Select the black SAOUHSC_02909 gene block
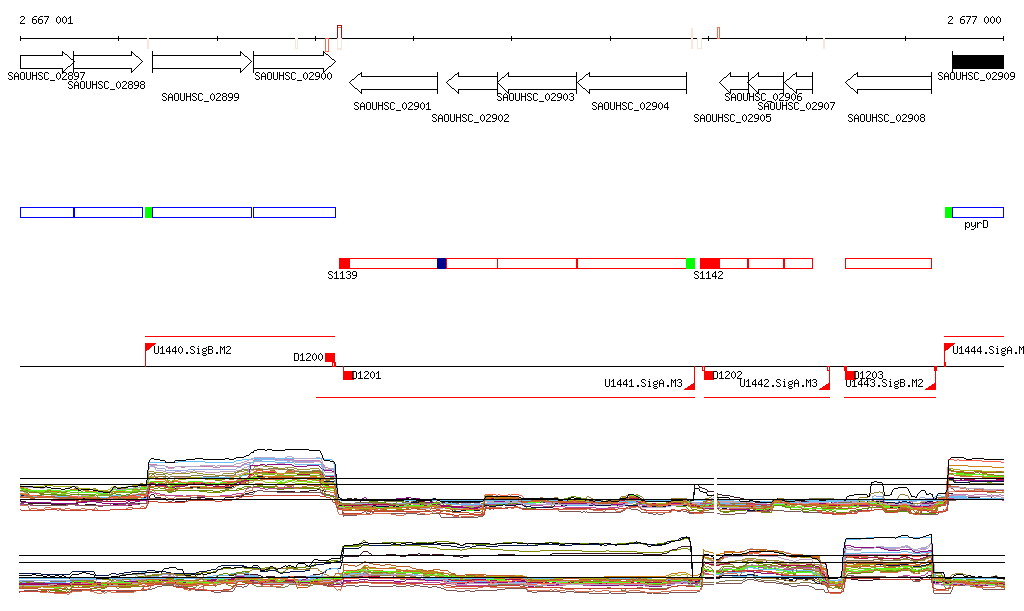This screenshot has width=1024, height=611. pyautogui.click(x=978, y=61)
